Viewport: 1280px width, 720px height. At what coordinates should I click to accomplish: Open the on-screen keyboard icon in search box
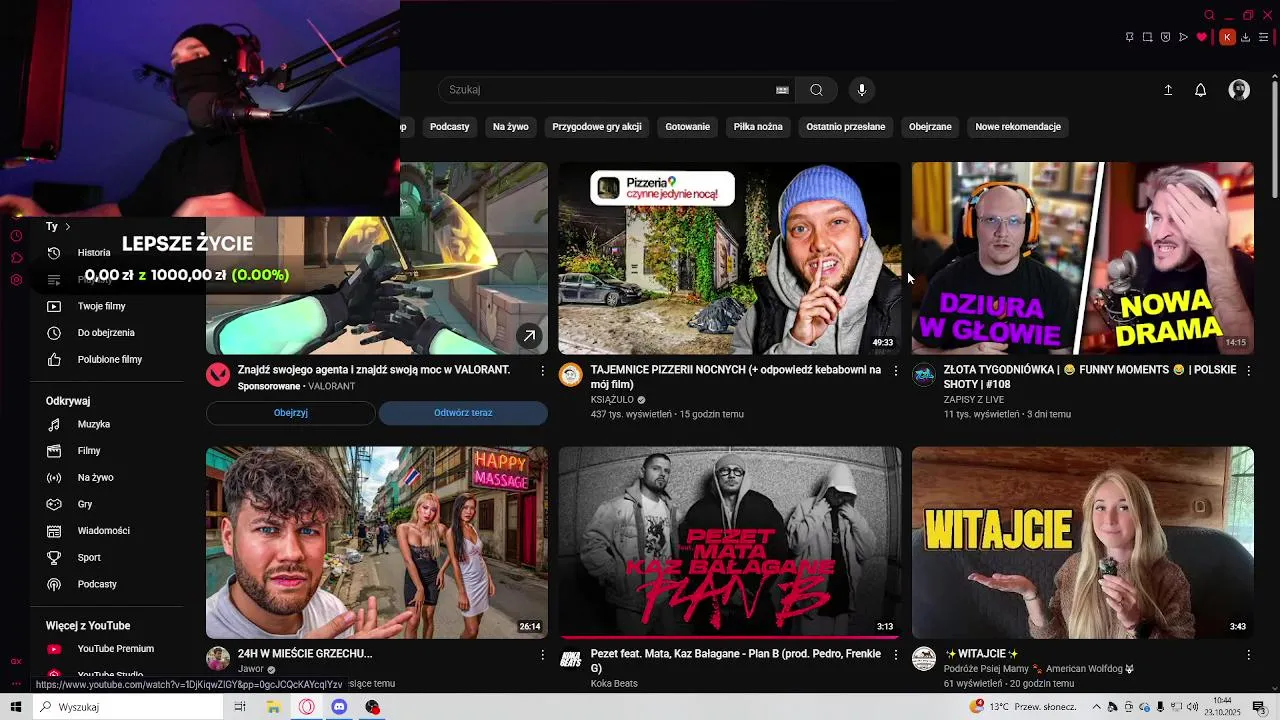point(782,90)
